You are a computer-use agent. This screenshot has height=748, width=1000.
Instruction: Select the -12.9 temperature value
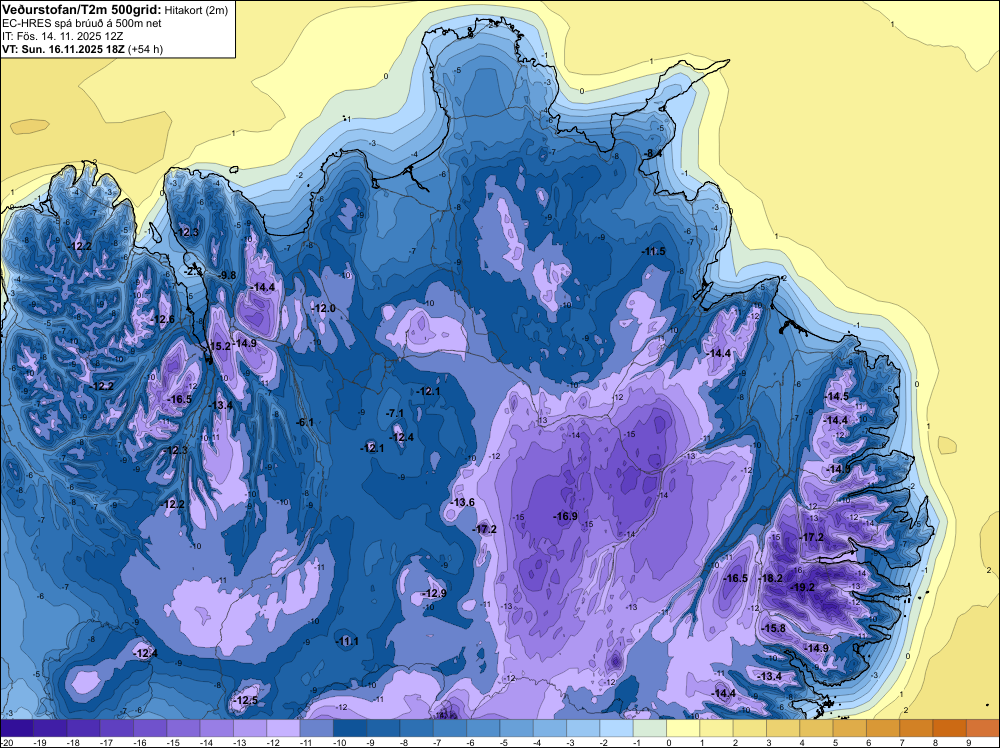click(x=434, y=594)
